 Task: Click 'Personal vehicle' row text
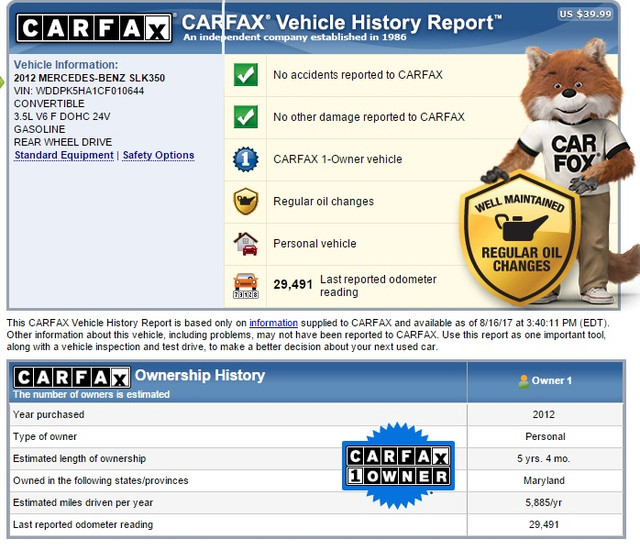click(315, 244)
